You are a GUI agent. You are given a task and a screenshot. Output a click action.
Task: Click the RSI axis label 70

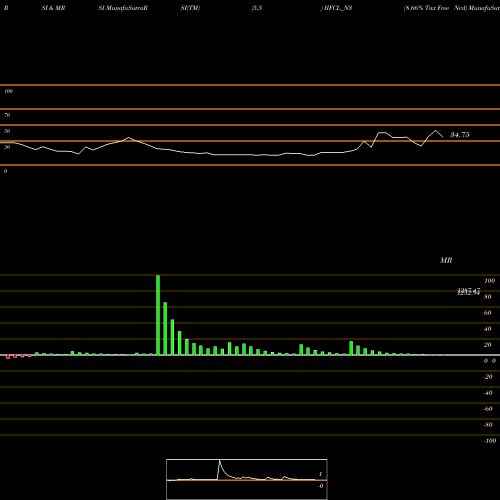point(7,115)
